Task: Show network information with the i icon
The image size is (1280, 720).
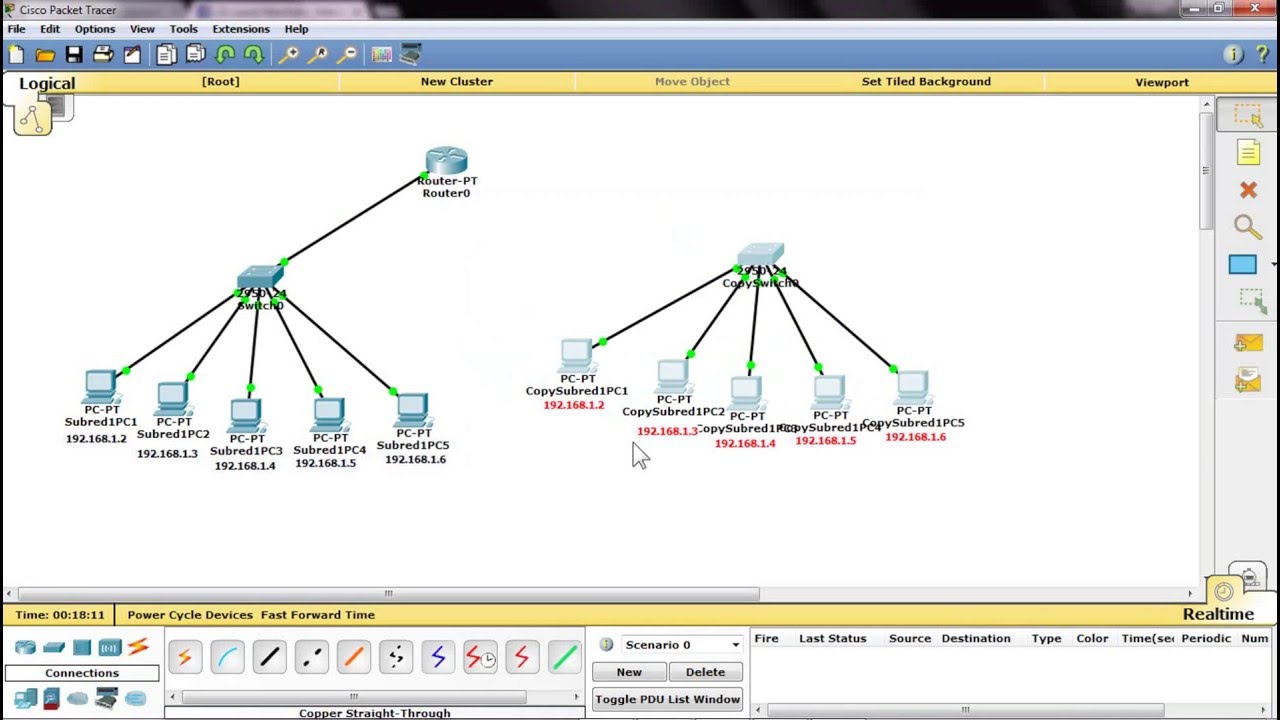Action: point(1233,55)
